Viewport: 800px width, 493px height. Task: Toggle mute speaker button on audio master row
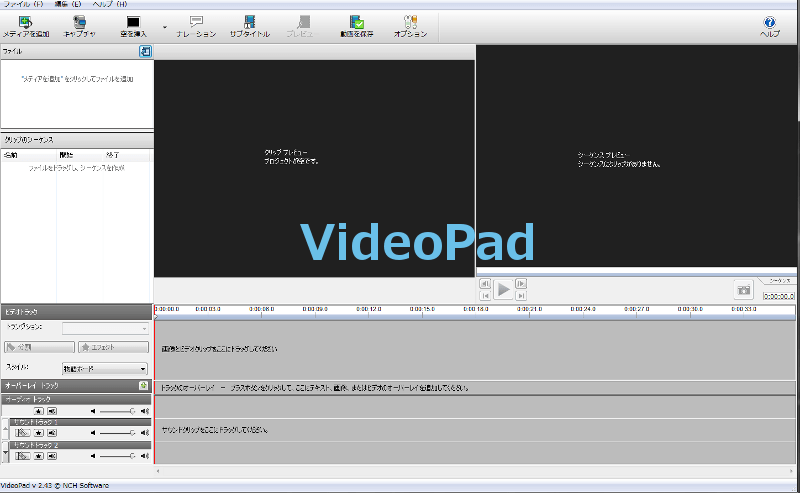pos(52,411)
